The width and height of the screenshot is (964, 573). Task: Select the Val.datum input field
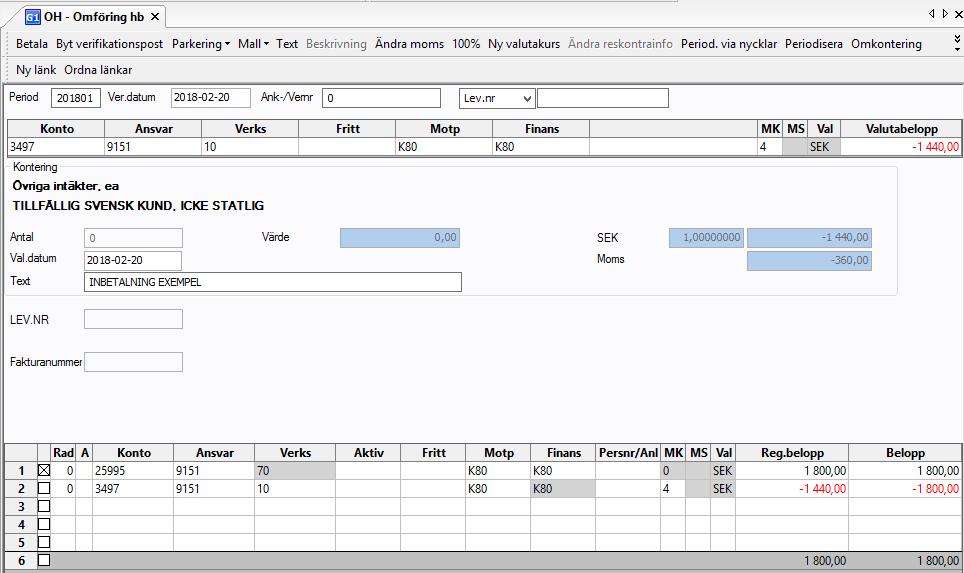[x=133, y=260]
